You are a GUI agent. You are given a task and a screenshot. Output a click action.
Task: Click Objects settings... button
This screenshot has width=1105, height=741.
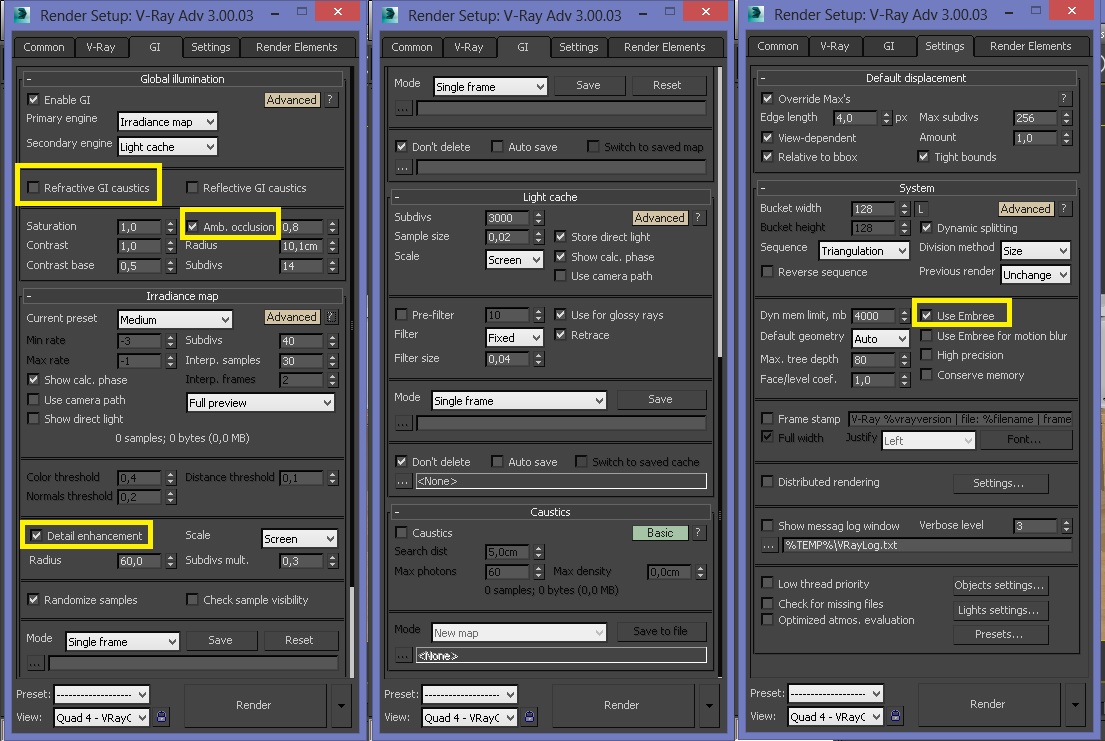point(999,585)
